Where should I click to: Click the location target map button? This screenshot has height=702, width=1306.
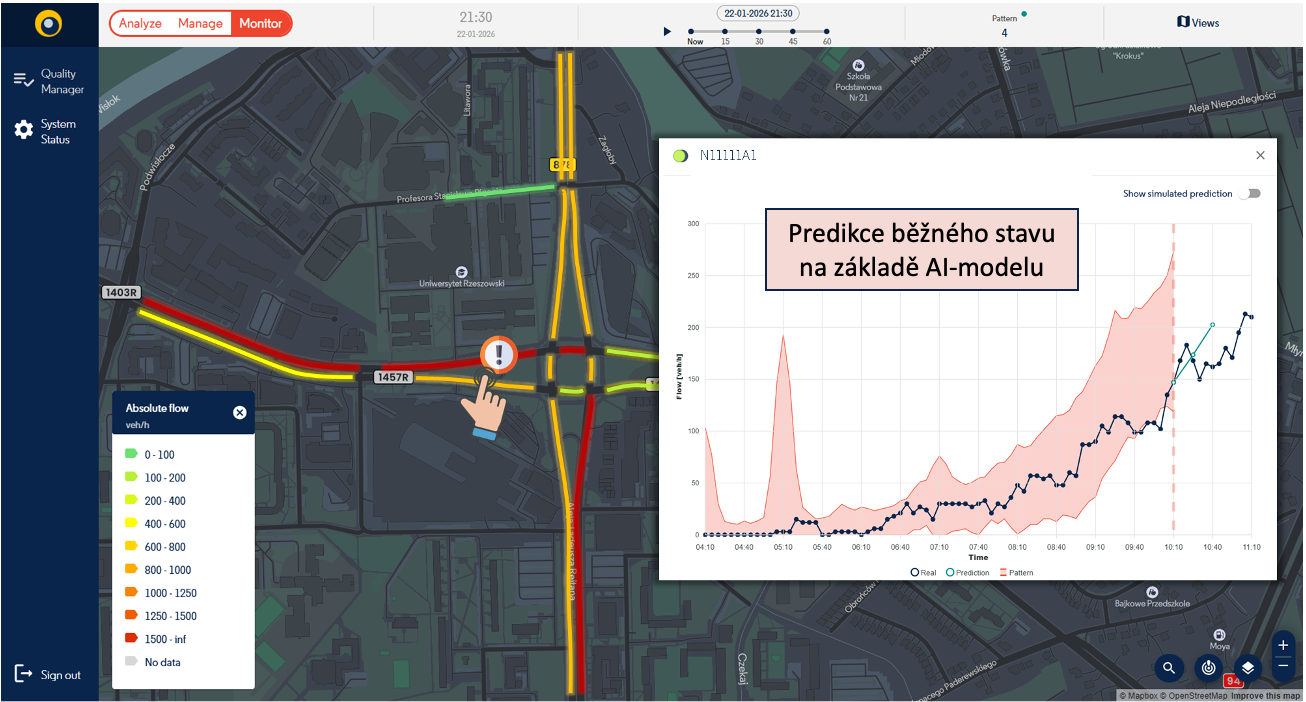click(x=1208, y=668)
